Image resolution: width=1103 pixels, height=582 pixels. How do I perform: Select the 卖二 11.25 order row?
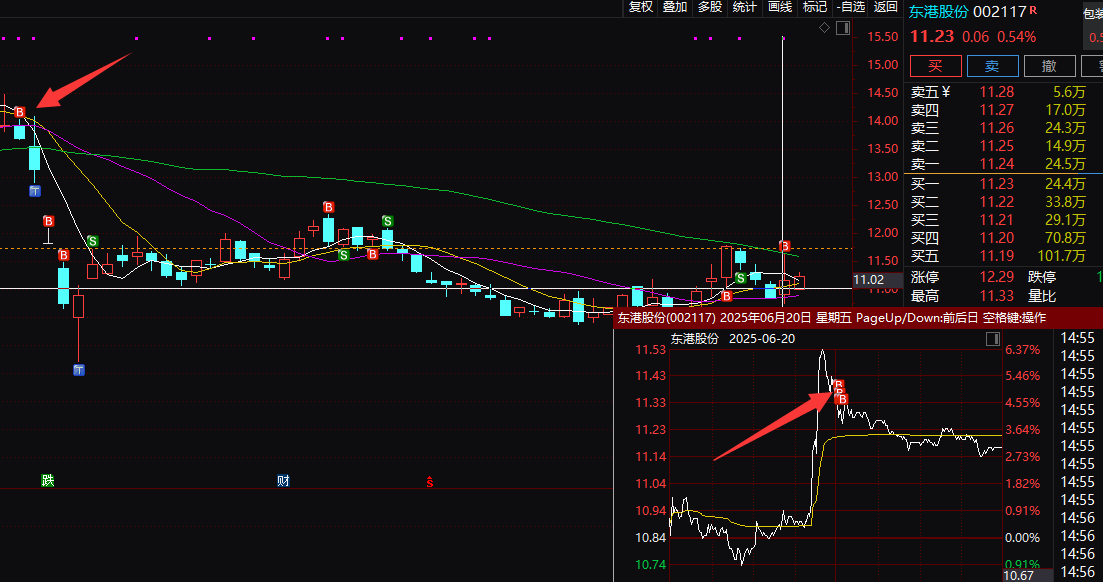(998, 146)
